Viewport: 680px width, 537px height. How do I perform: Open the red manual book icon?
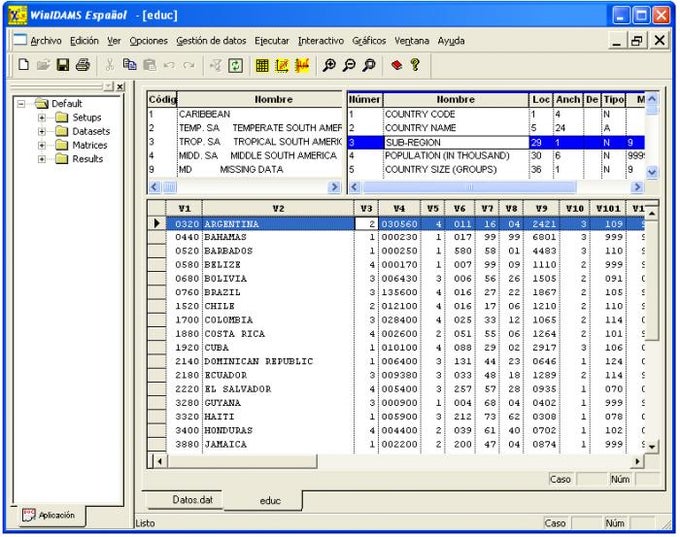point(396,65)
